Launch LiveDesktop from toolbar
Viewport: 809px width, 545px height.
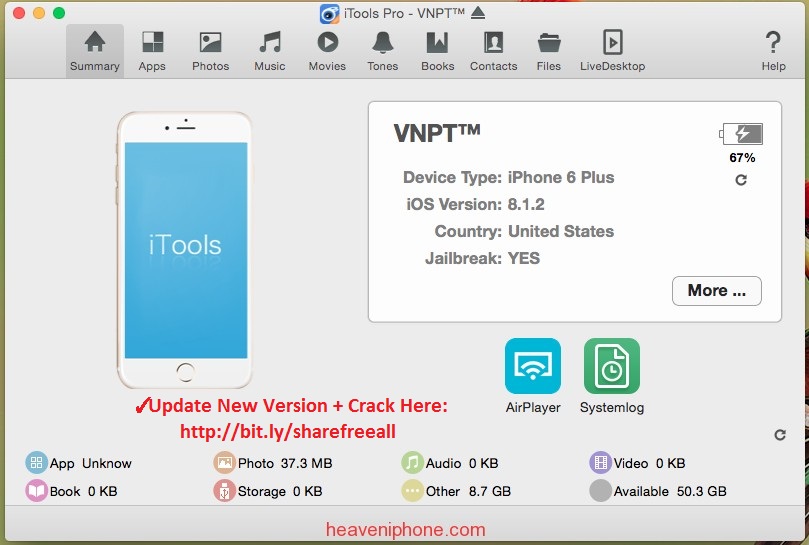(612, 51)
